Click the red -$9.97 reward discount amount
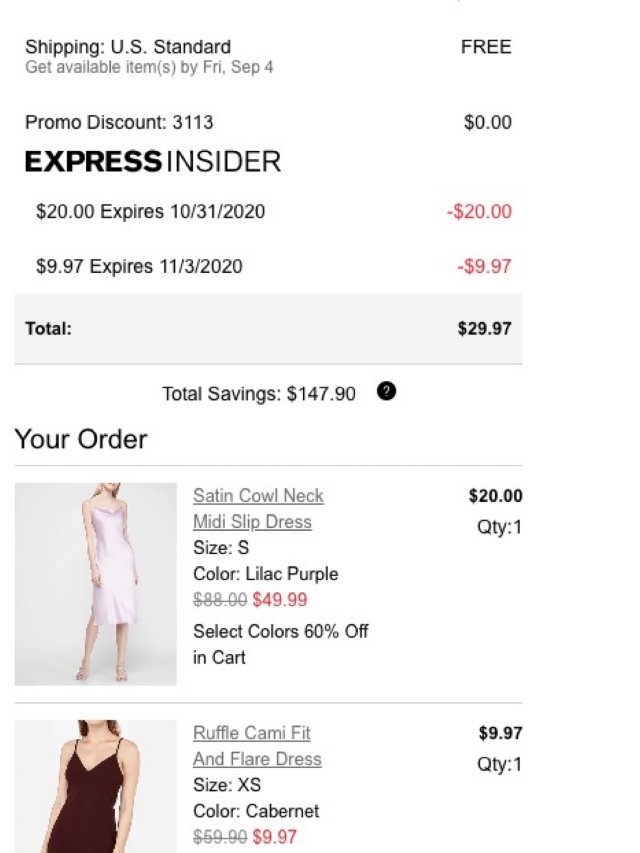The height and width of the screenshot is (853, 640). (x=484, y=267)
